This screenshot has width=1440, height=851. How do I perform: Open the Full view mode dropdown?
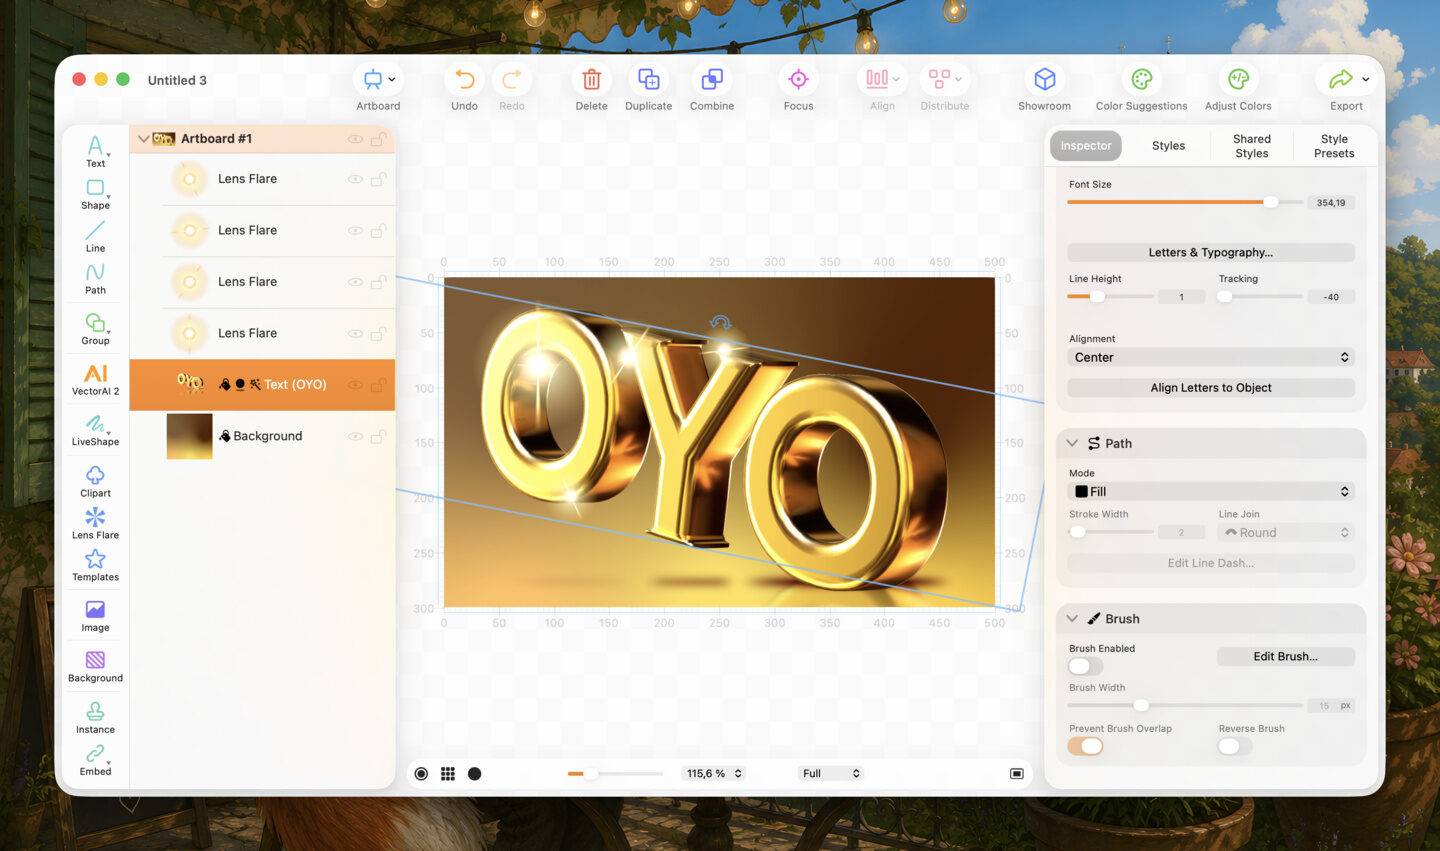click(831, 773)
